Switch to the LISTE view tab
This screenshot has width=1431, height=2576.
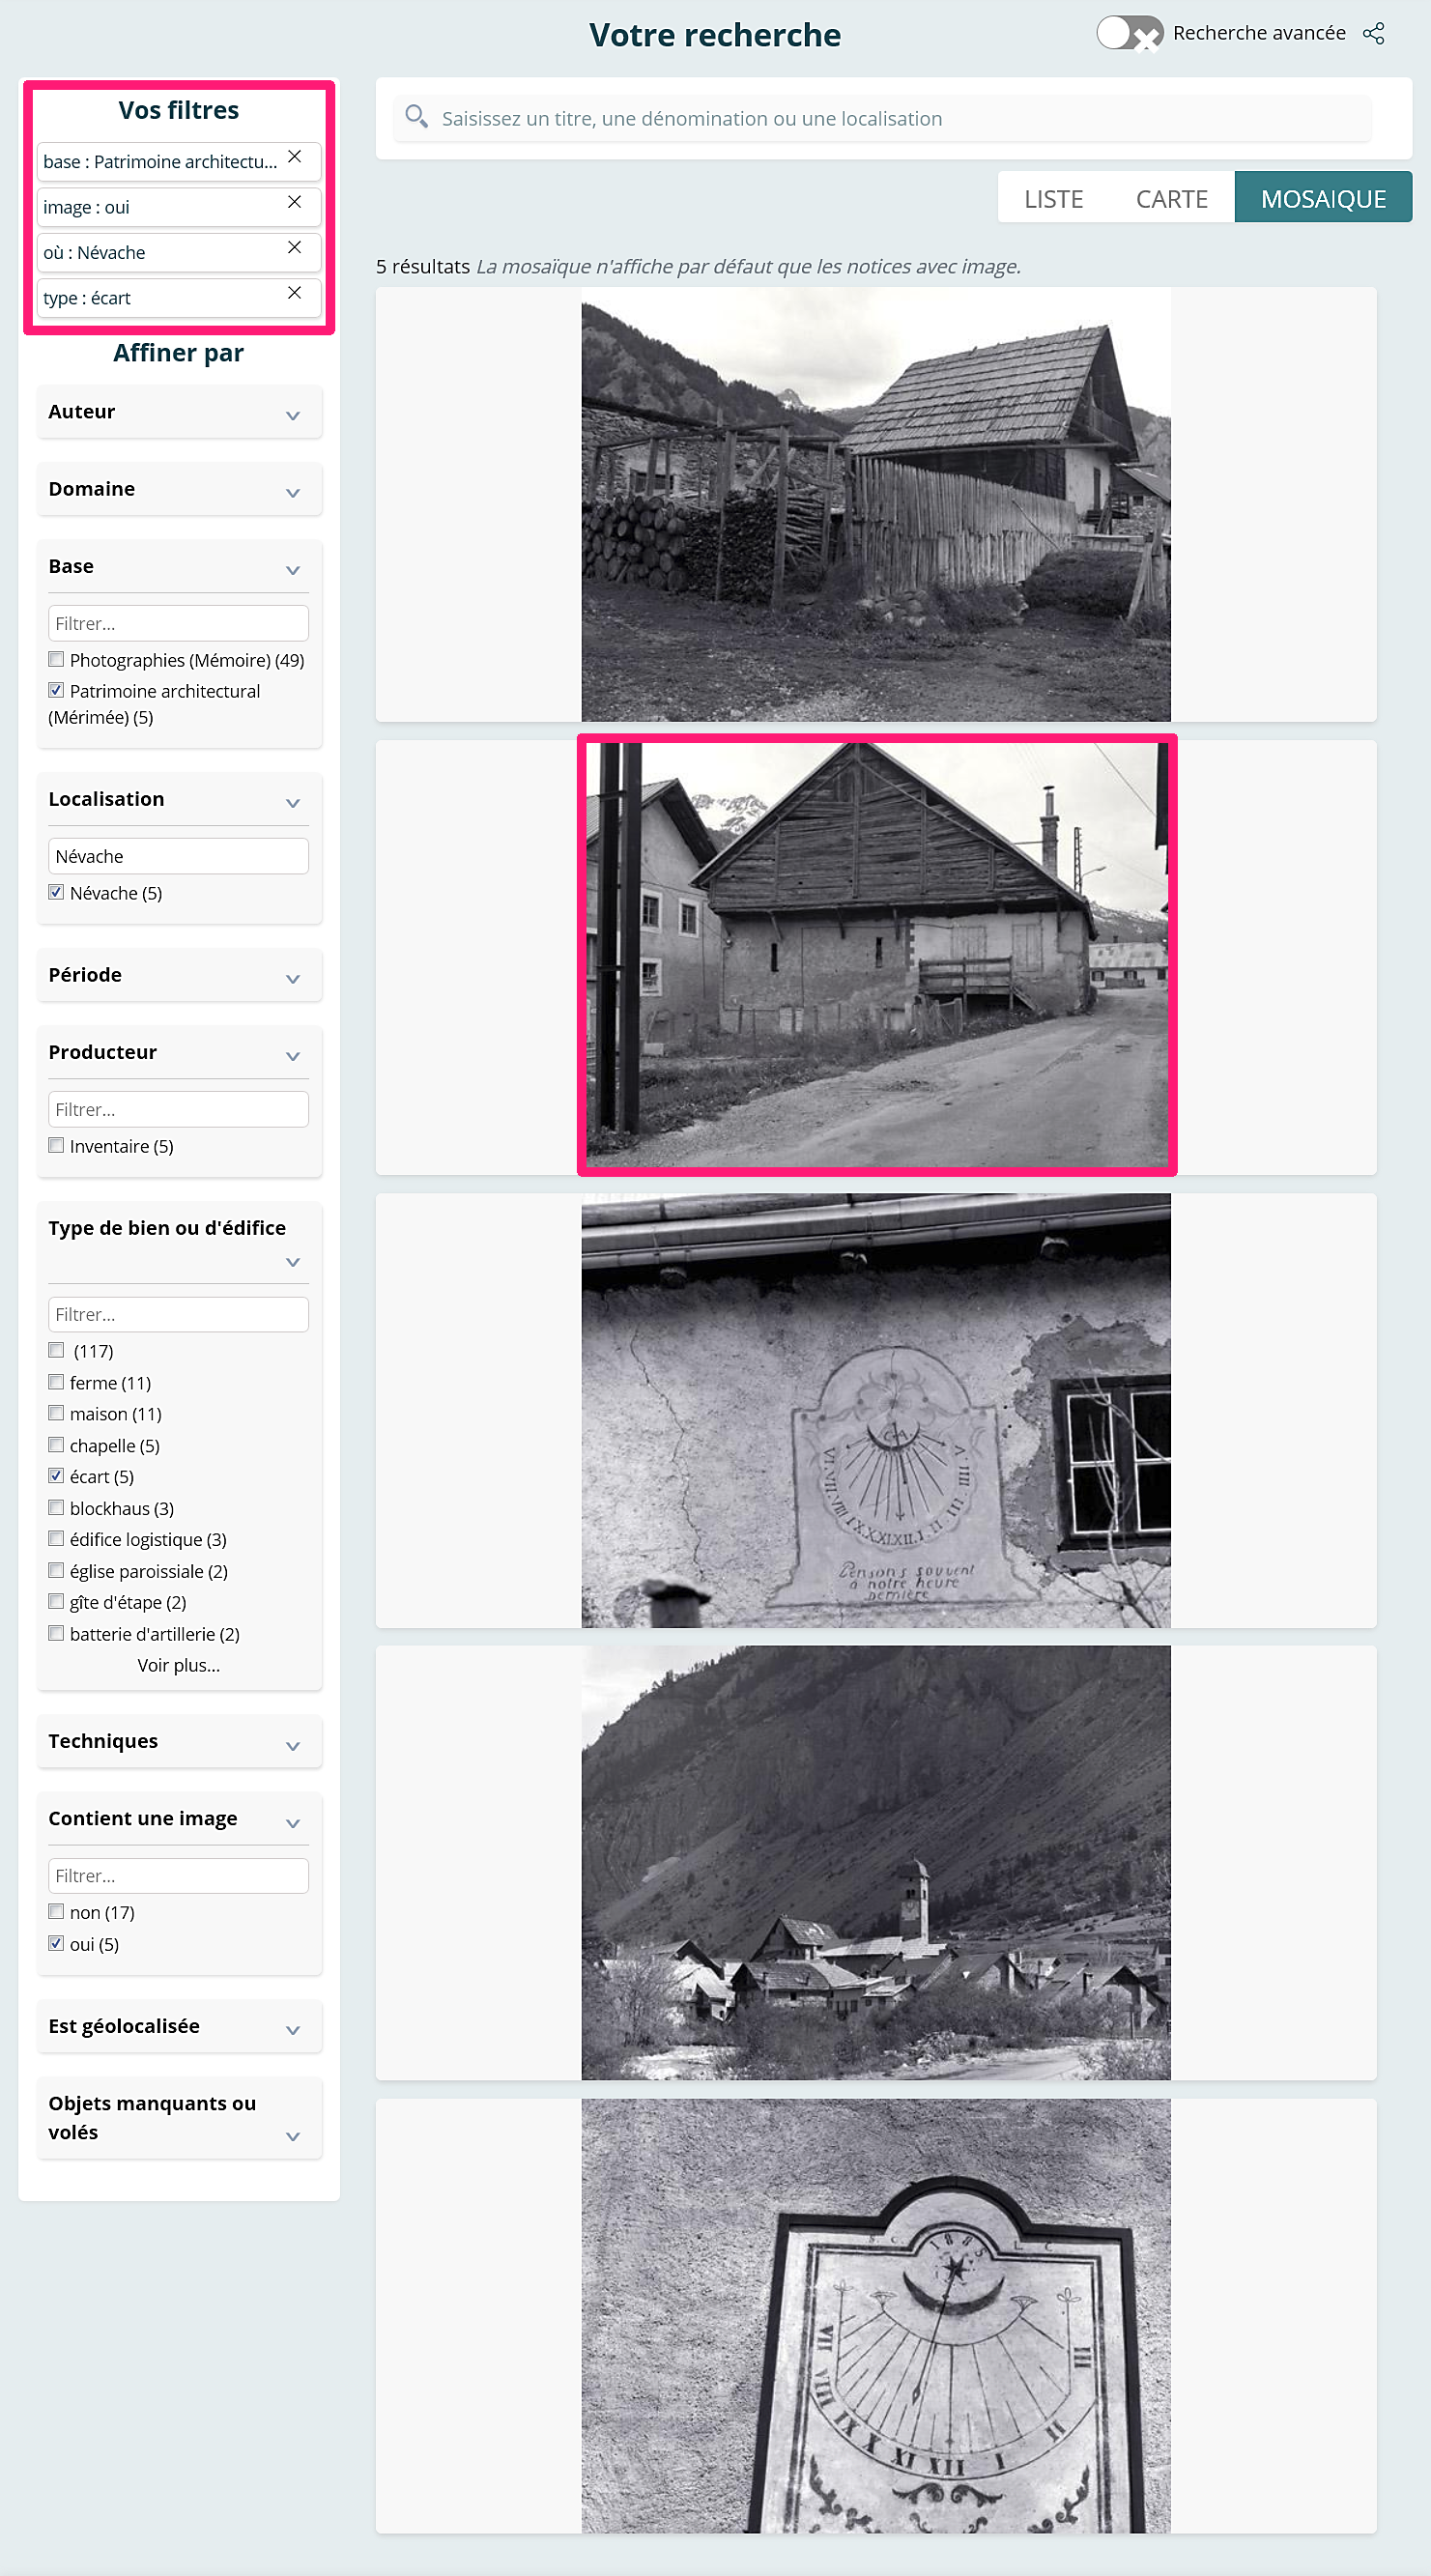(1053, 198)
